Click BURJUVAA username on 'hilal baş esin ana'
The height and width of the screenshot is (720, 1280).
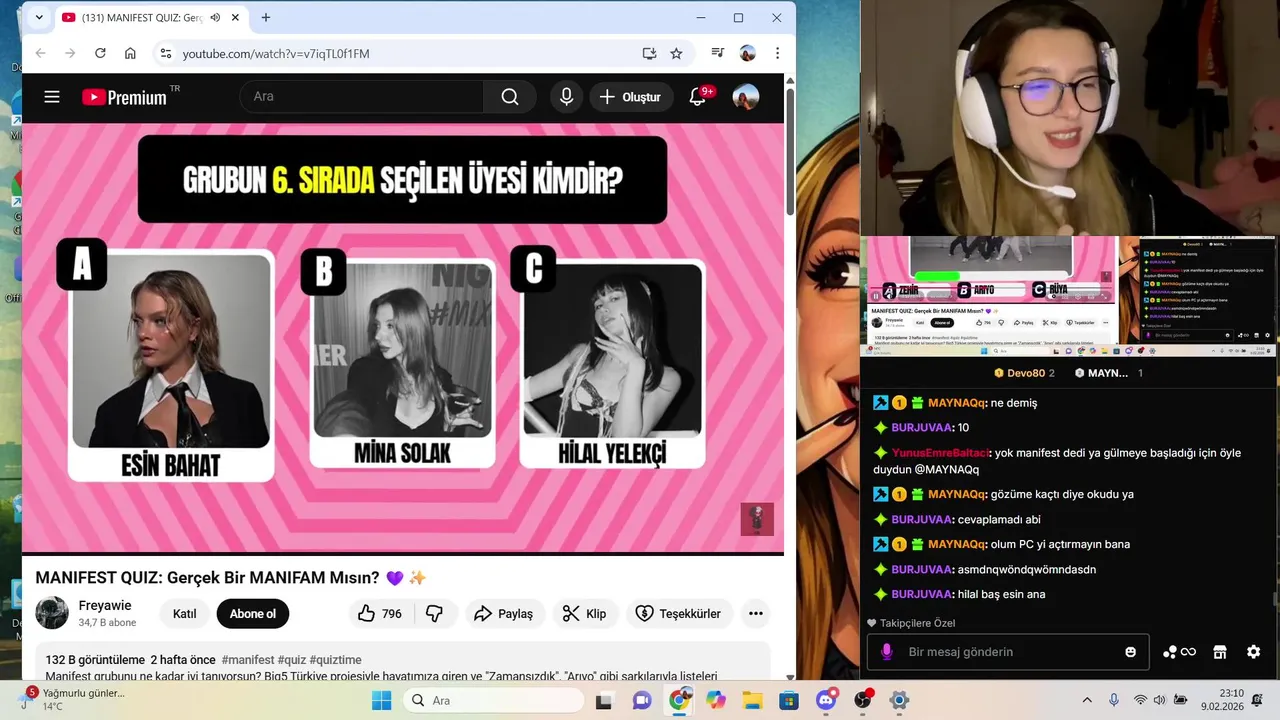[x=921, y=594]
